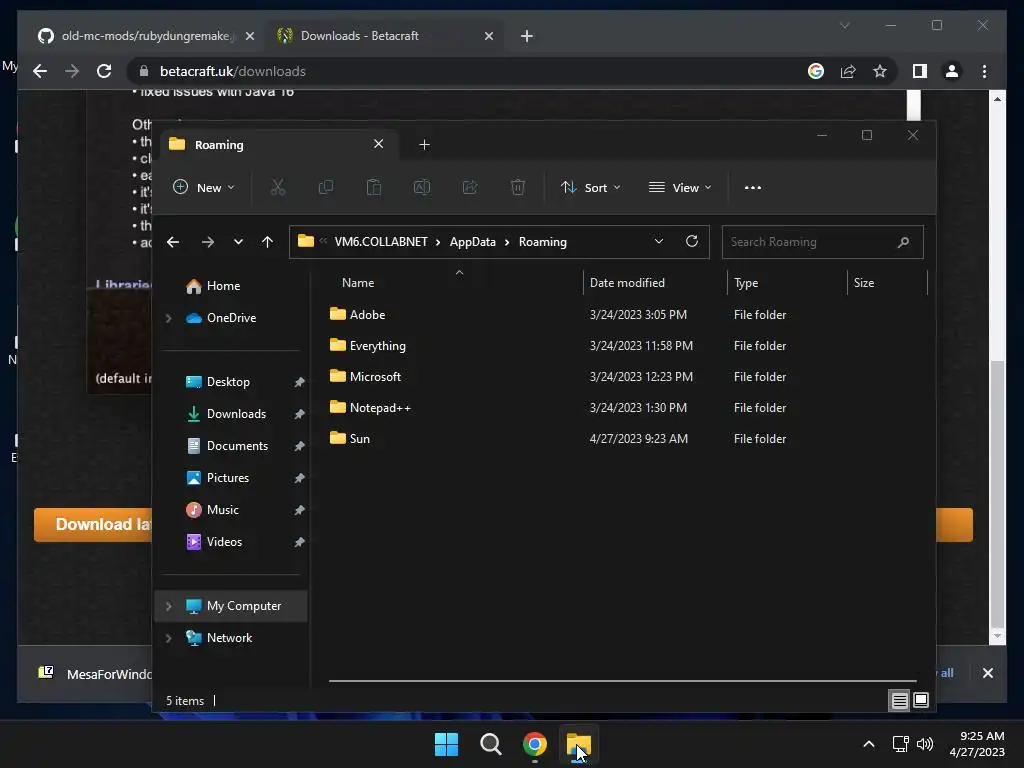Expand the OneDrive tree node
Viewport: 1024px width, 768px height.
point(168,318)
